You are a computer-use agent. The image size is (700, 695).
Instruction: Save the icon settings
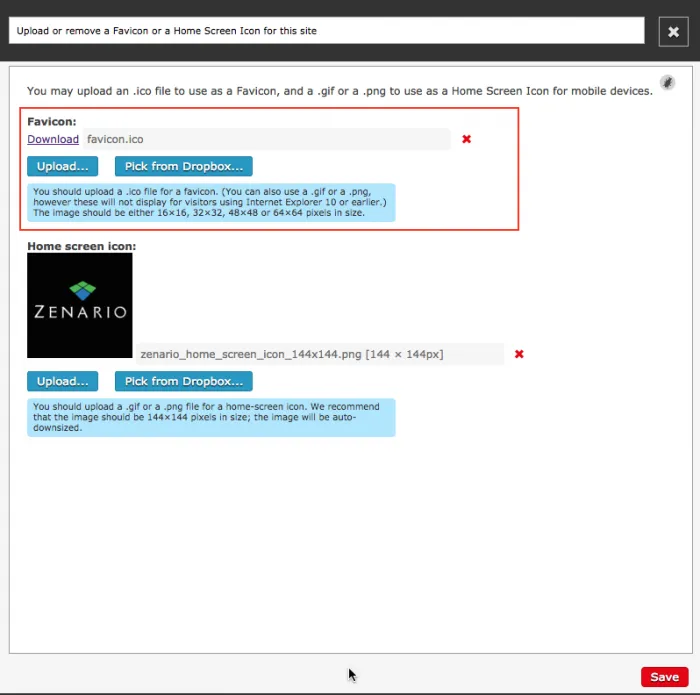[x=664, y=677]
